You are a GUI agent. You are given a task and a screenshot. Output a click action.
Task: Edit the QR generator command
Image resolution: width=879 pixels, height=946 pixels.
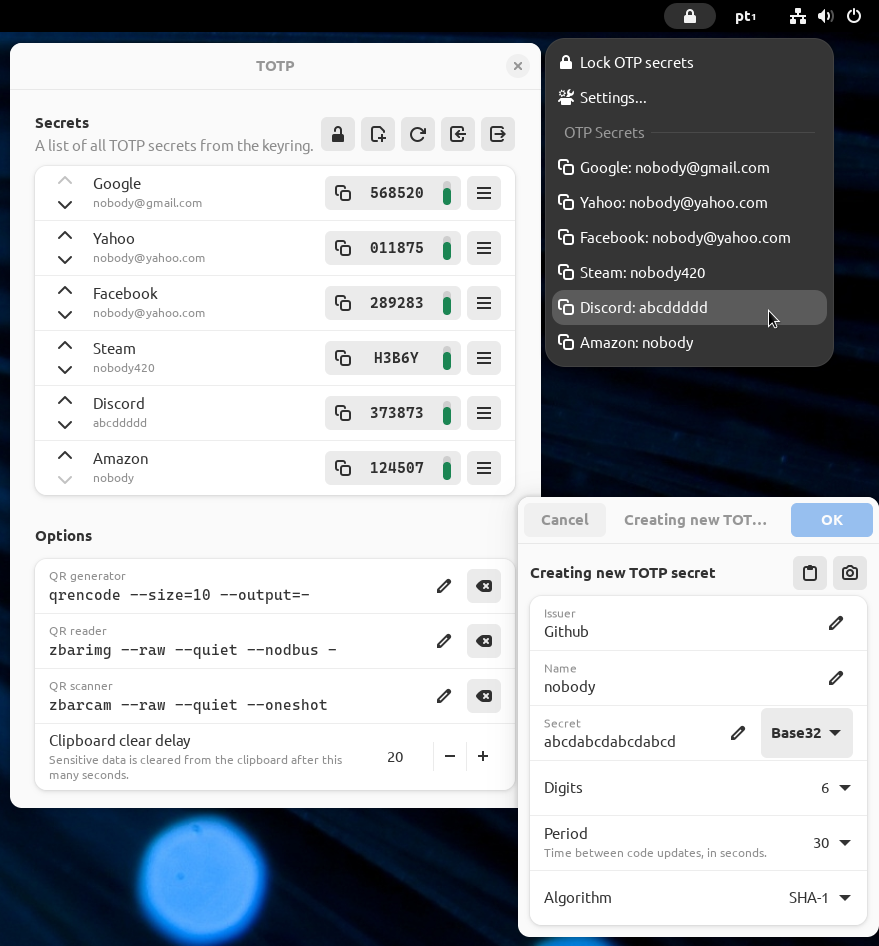[x=444, y=586]
